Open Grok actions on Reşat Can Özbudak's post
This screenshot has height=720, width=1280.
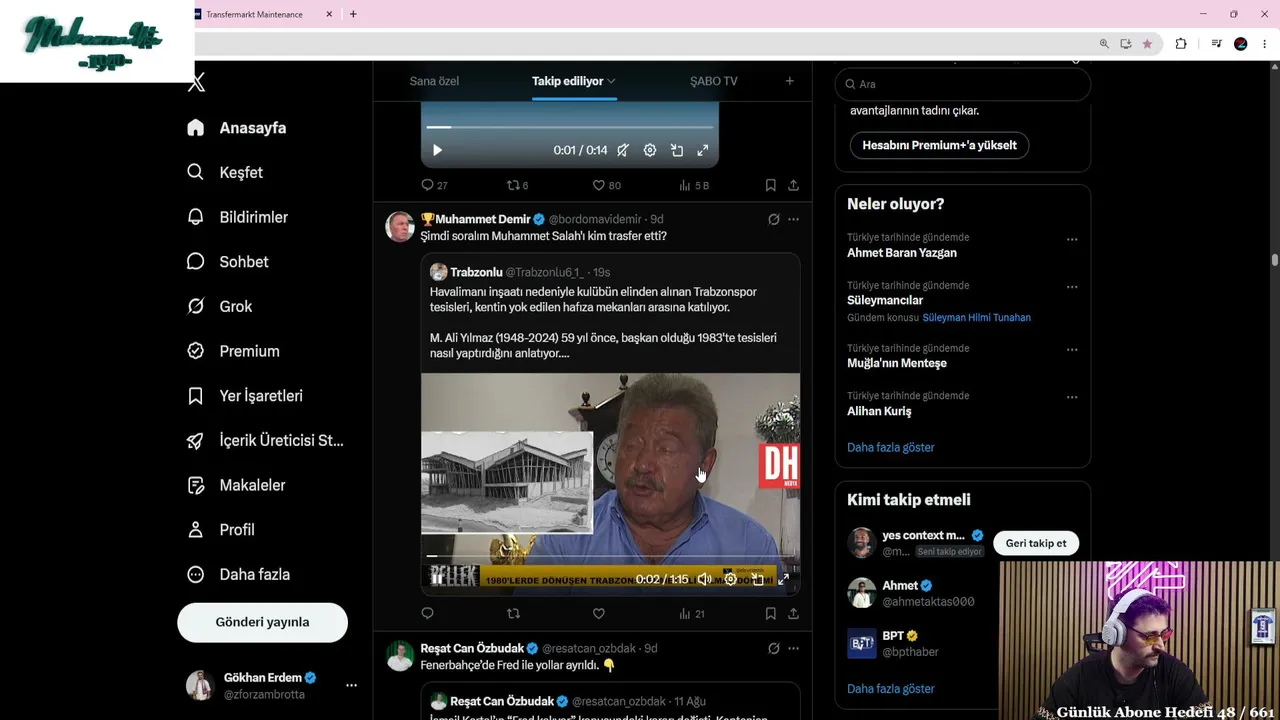point(773,648)
